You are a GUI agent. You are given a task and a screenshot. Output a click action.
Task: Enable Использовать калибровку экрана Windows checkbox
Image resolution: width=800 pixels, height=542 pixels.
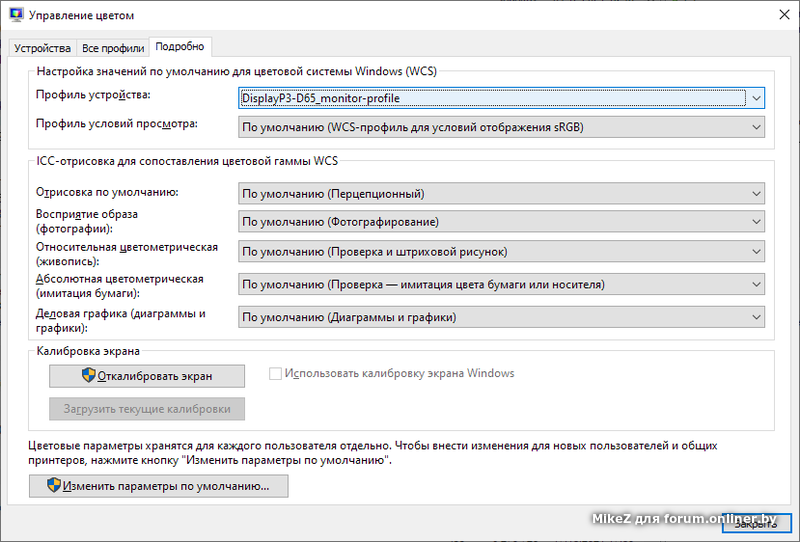click(x=276, y=374)
